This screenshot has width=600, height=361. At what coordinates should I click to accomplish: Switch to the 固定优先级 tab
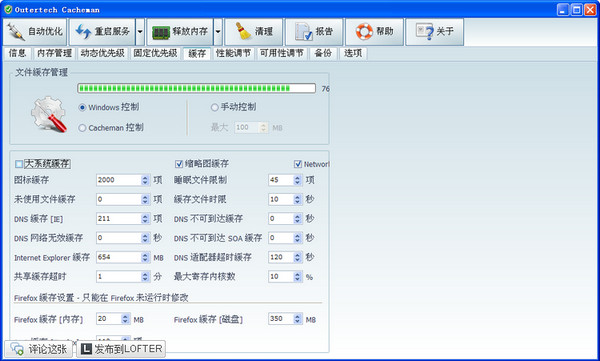click(x=155, y=53)
